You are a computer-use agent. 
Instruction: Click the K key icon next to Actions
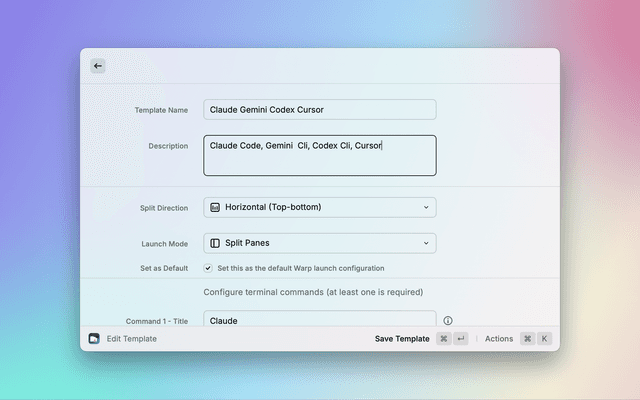coord(545,339)
